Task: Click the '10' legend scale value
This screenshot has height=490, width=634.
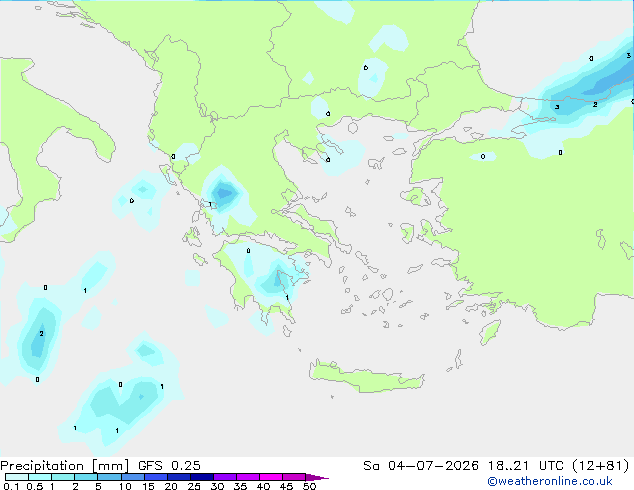Action: click(x=125, y=486)
